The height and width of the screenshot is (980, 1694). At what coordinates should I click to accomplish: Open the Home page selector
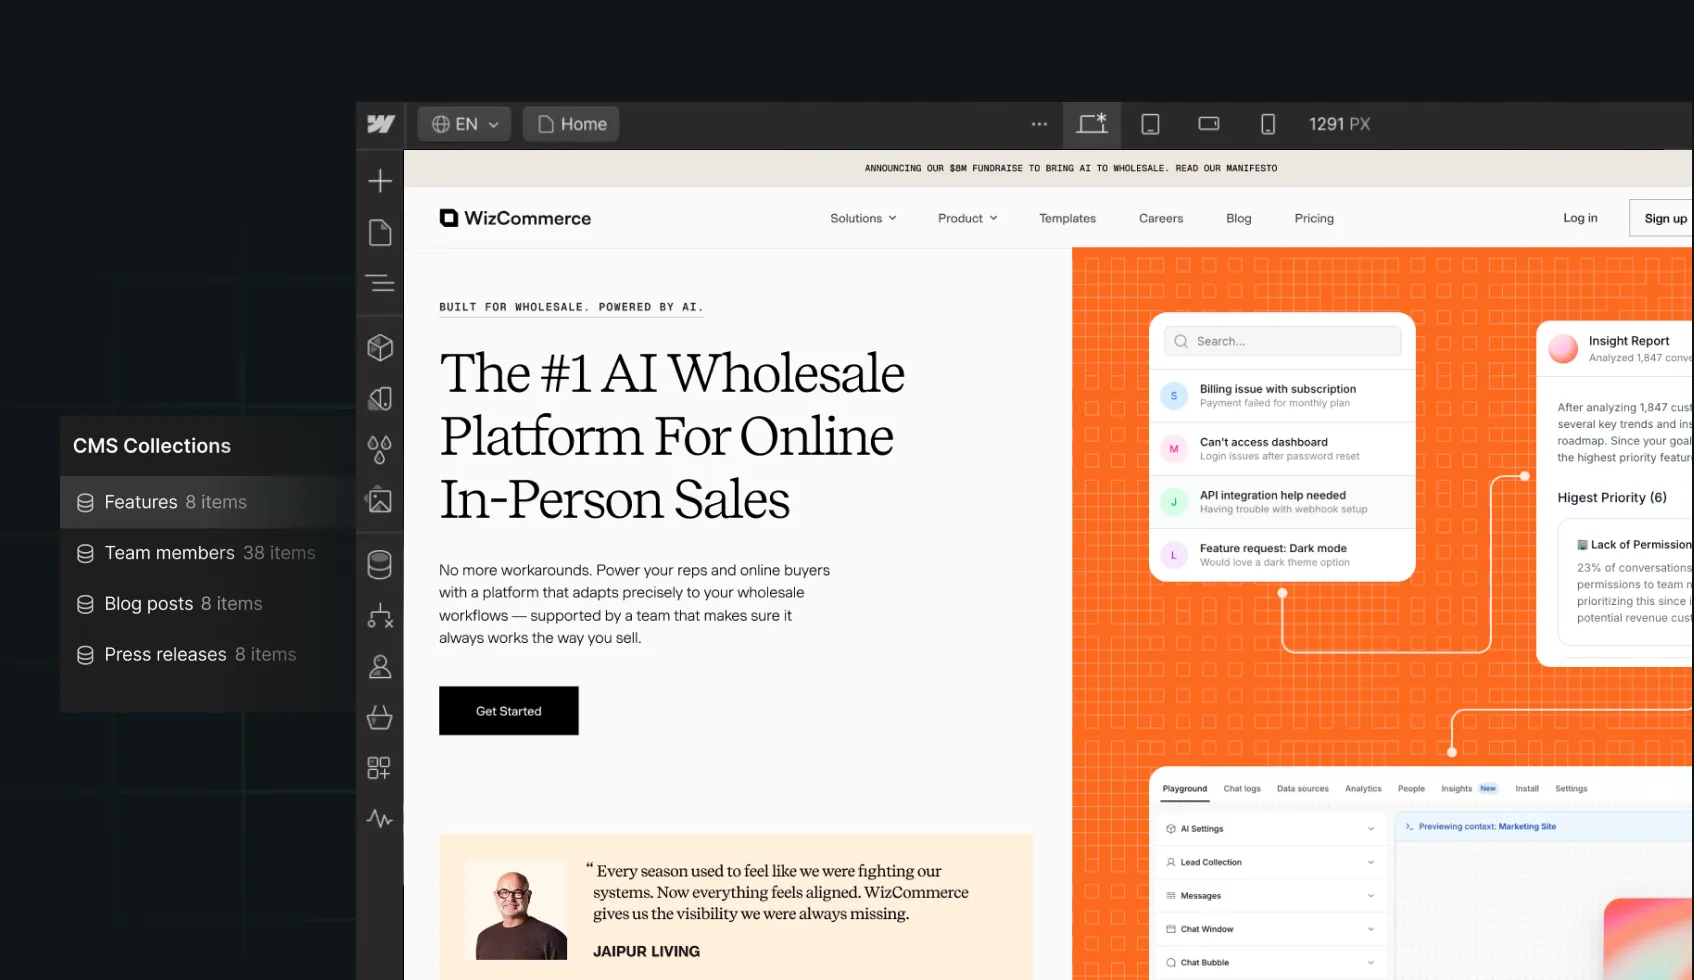[571, 124]
